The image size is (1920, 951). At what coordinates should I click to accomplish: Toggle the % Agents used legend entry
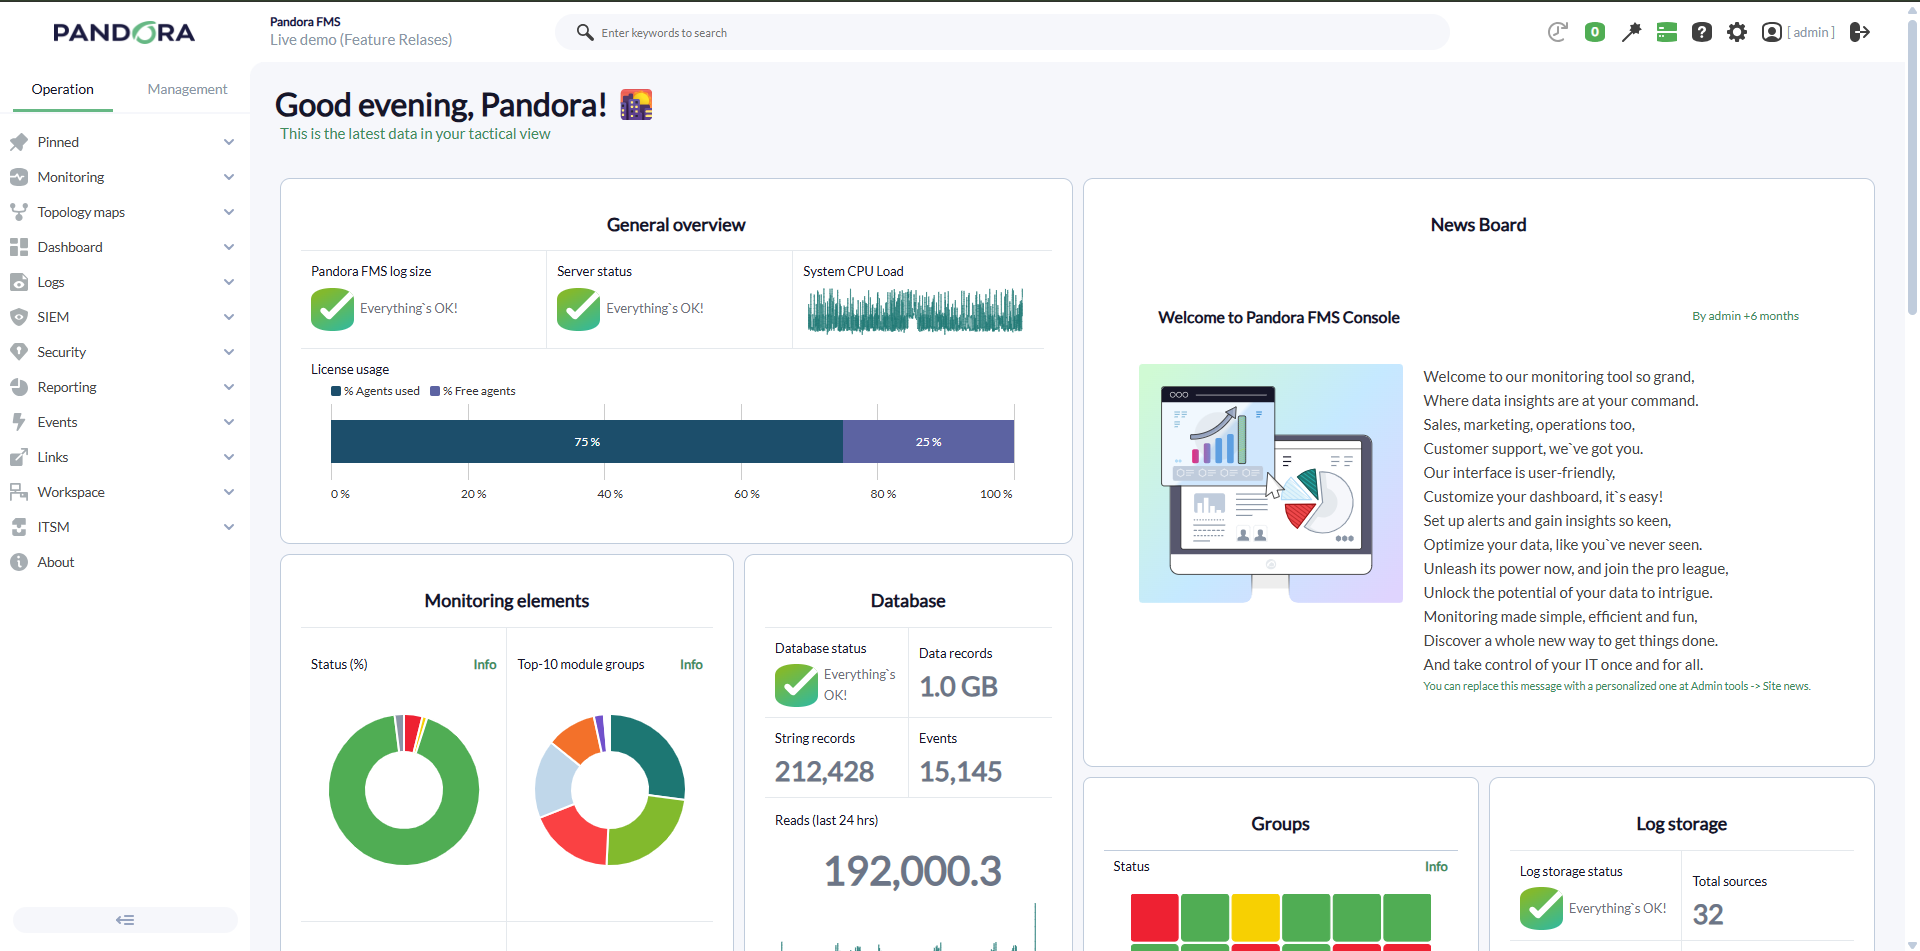376,391
